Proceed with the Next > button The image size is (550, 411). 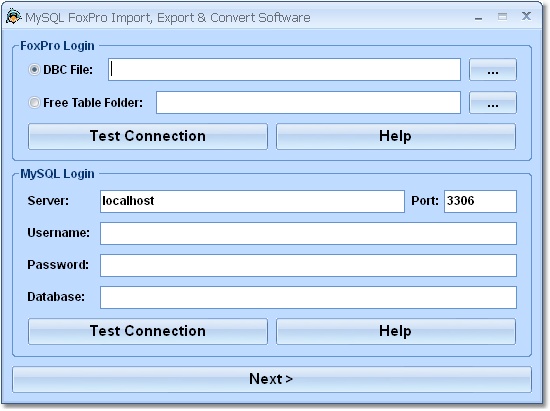[272, 379]
